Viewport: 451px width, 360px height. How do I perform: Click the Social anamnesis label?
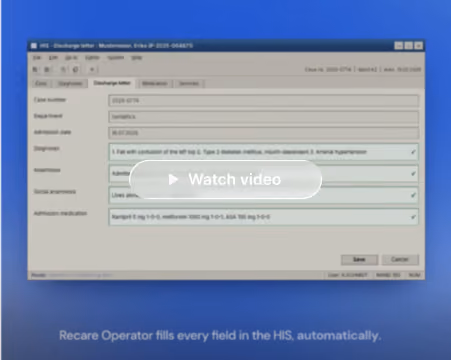point(55,192)
